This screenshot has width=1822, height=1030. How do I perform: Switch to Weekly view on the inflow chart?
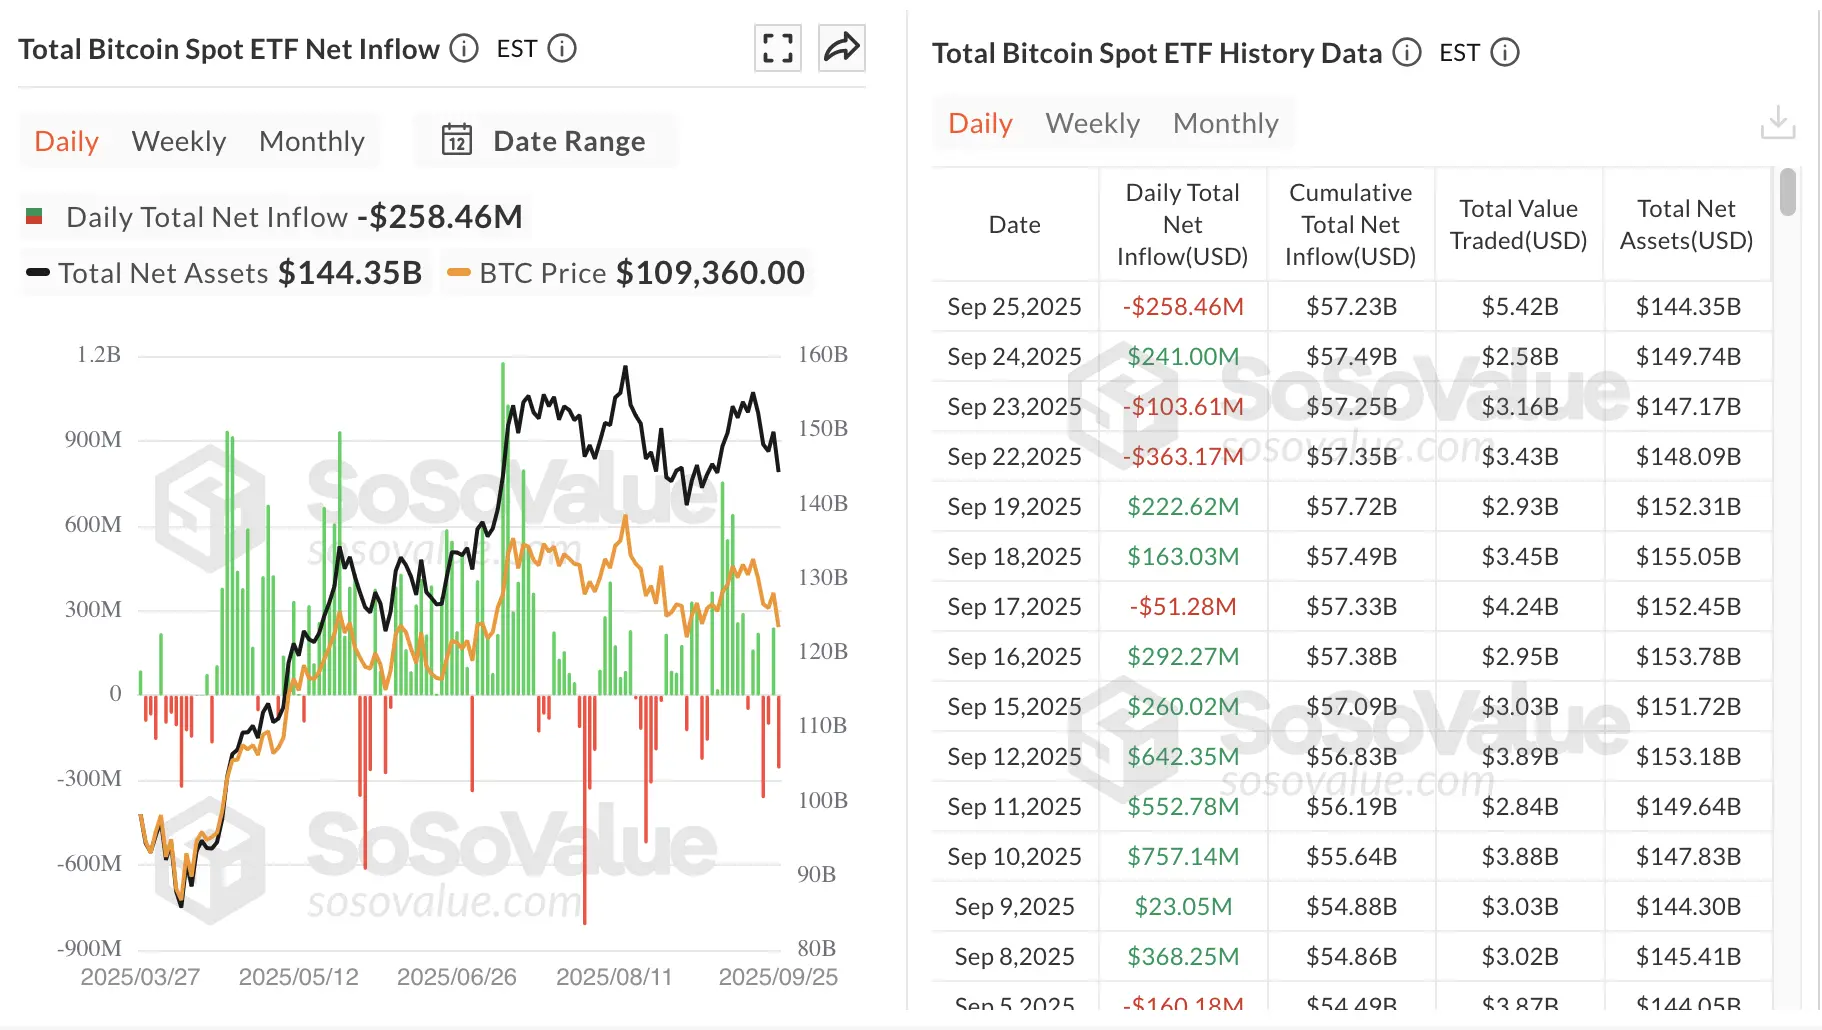pos(177,141)
